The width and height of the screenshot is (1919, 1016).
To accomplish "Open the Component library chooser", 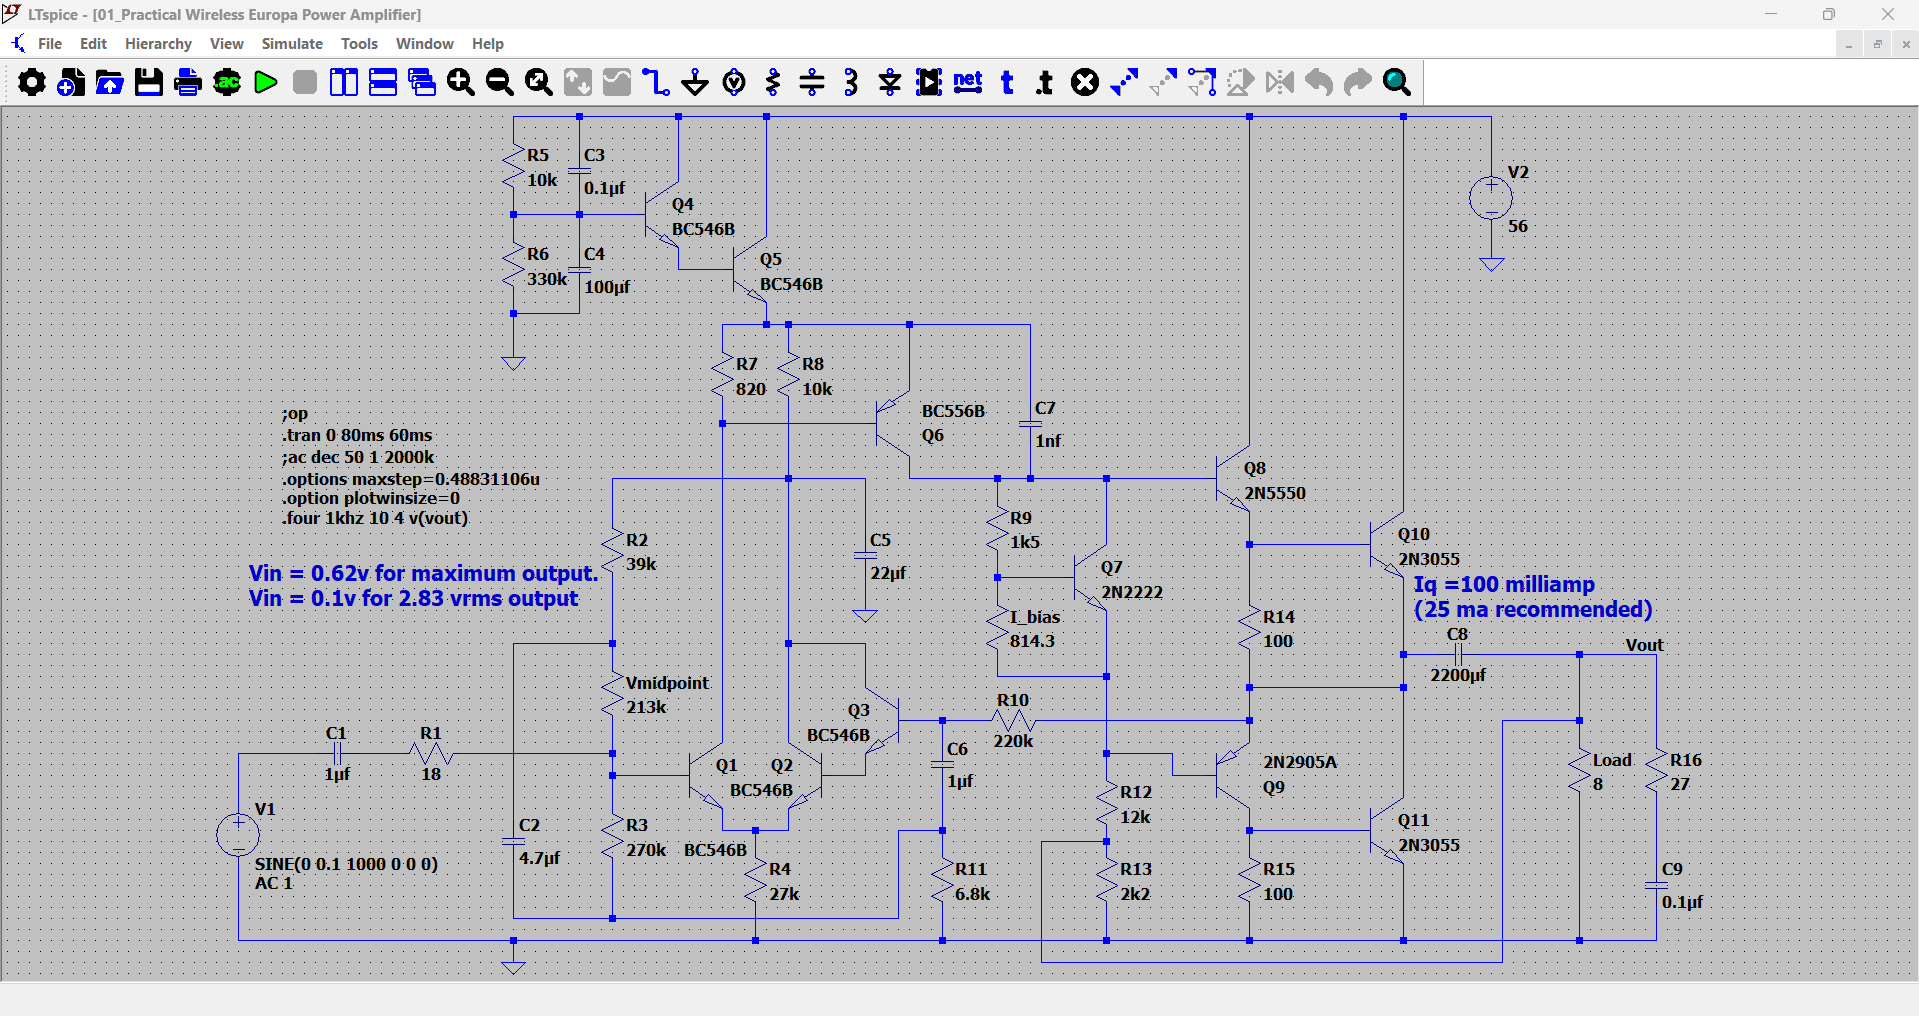I will coord(929,82).
